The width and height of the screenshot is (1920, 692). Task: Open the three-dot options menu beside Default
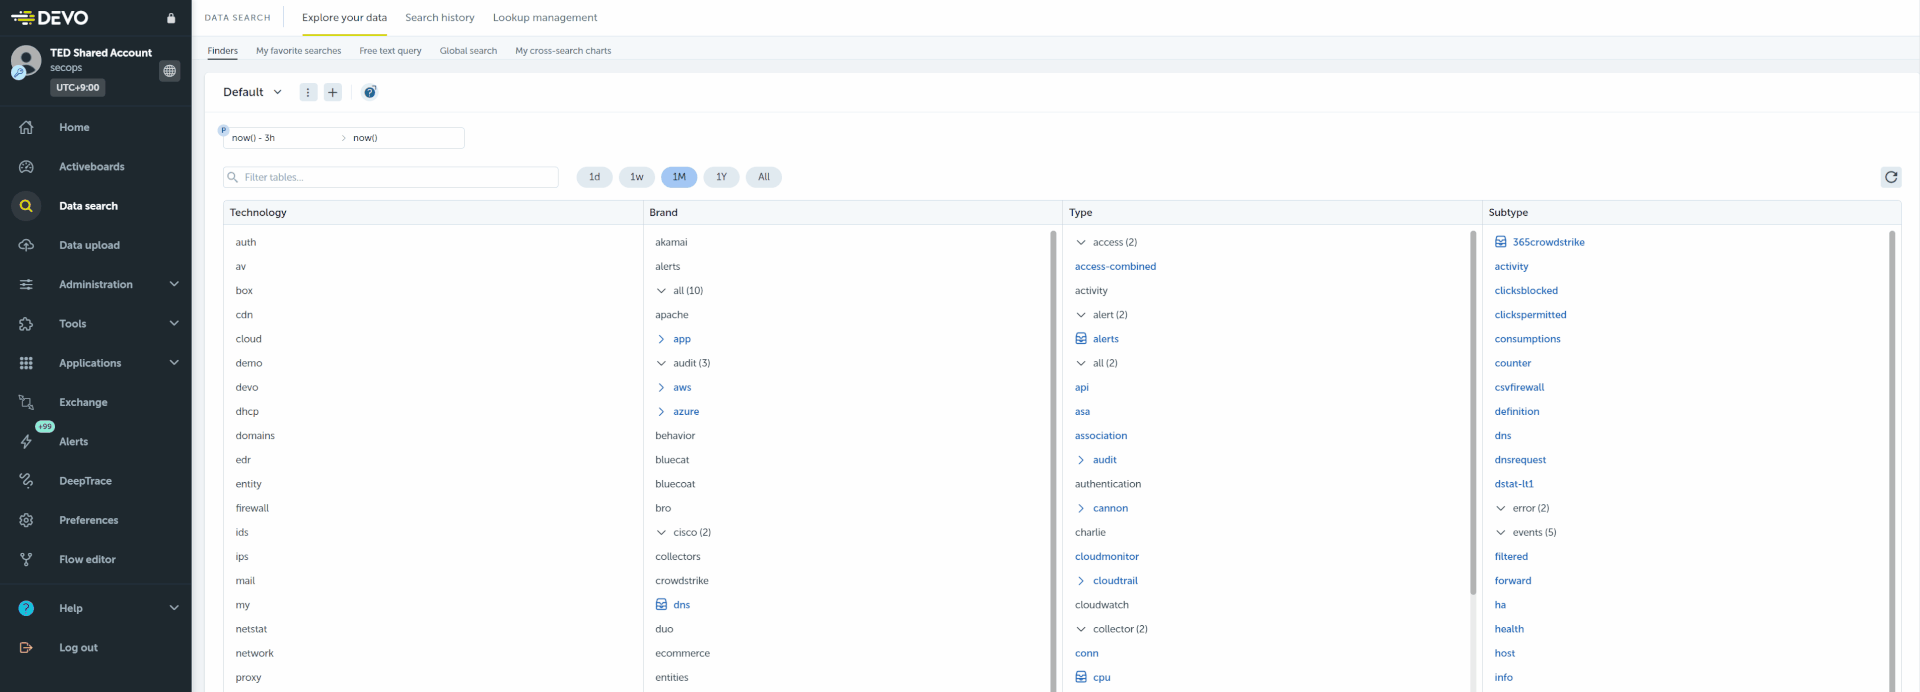(x=308, y=92)
